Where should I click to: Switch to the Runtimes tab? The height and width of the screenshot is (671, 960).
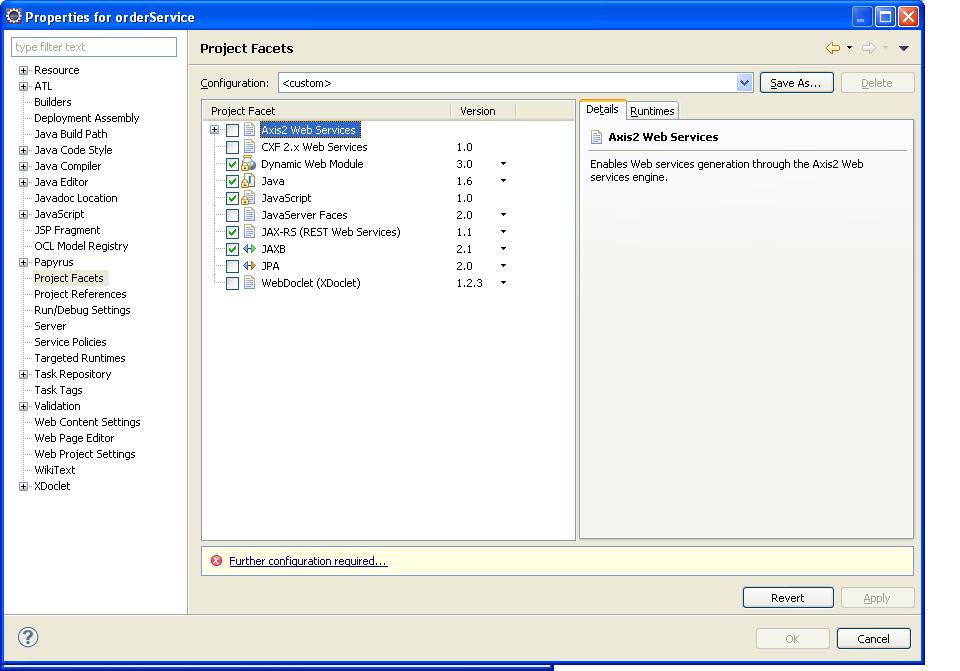tap(652, 111)
